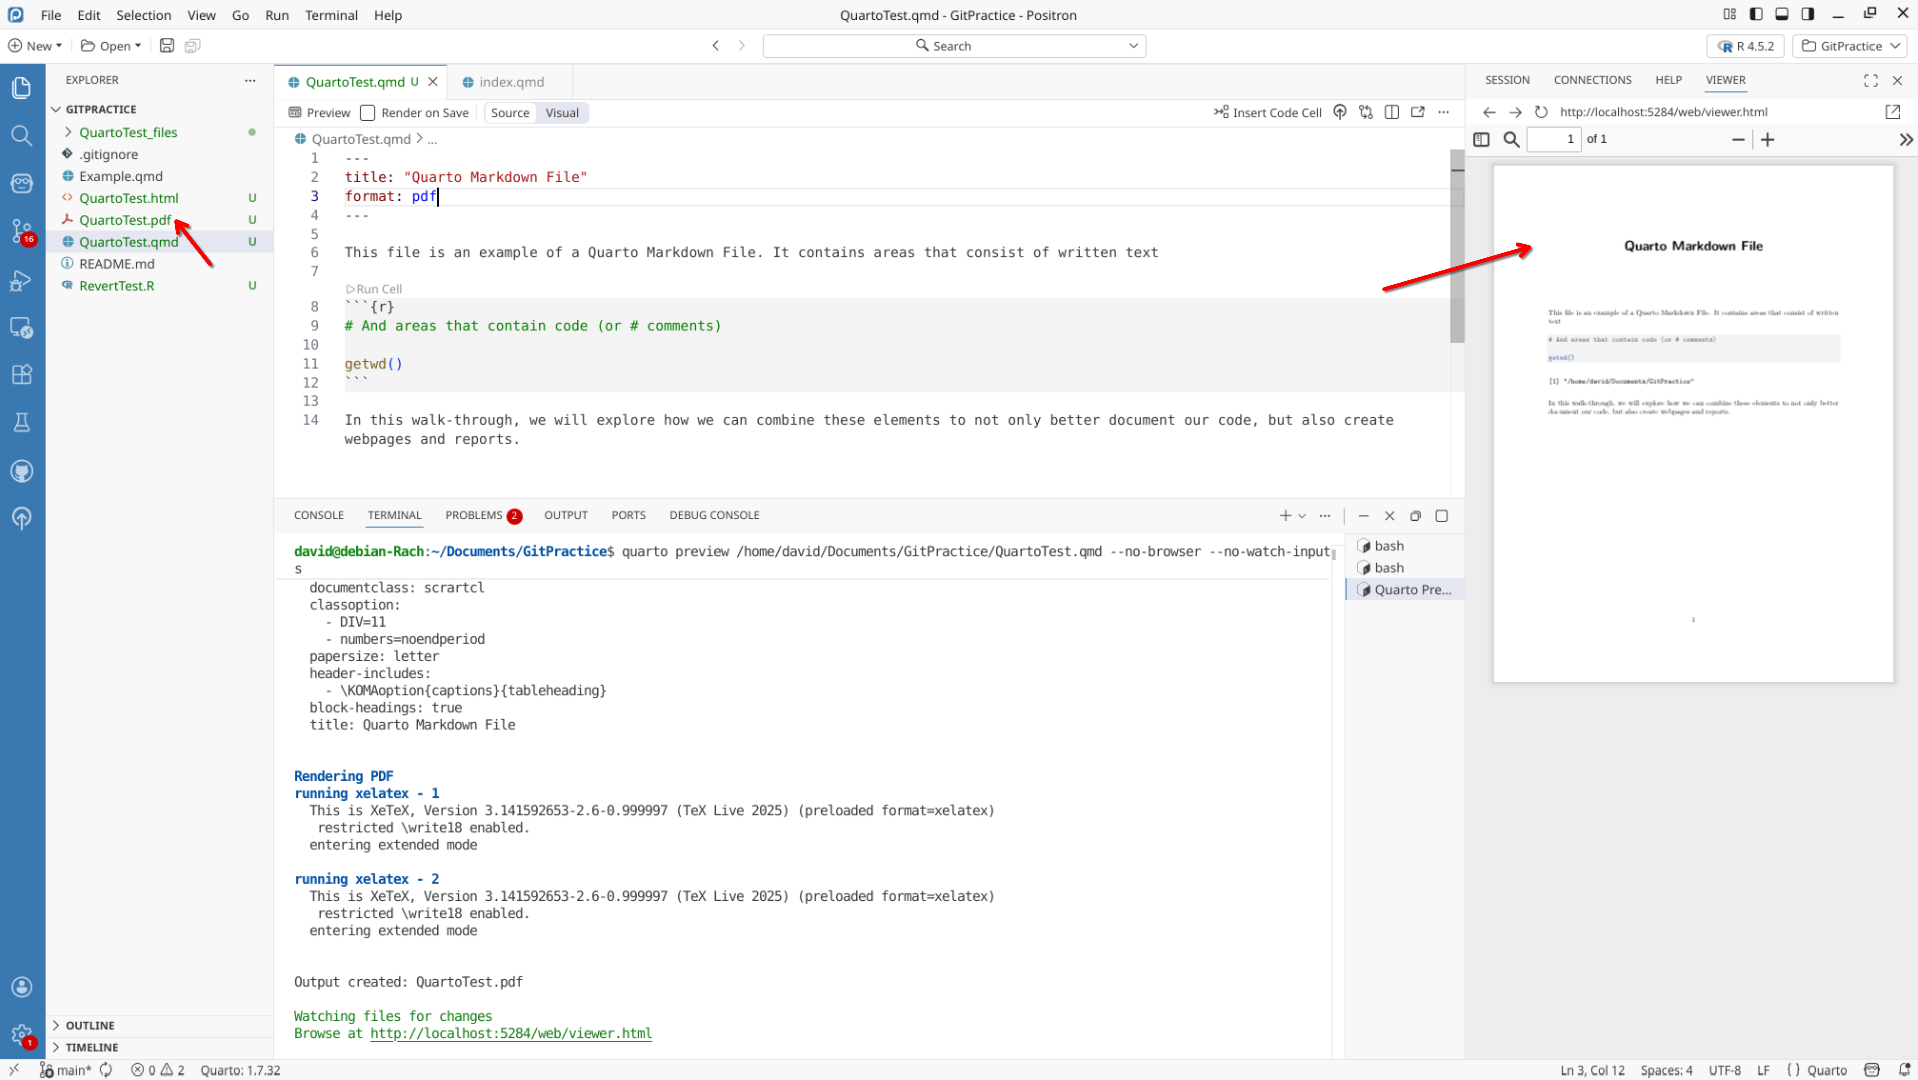Image resolution: width=1918 pixels, height=1080 pixels.
Task: Click the Insert Code Cell button
Action: coord(1268,113)
